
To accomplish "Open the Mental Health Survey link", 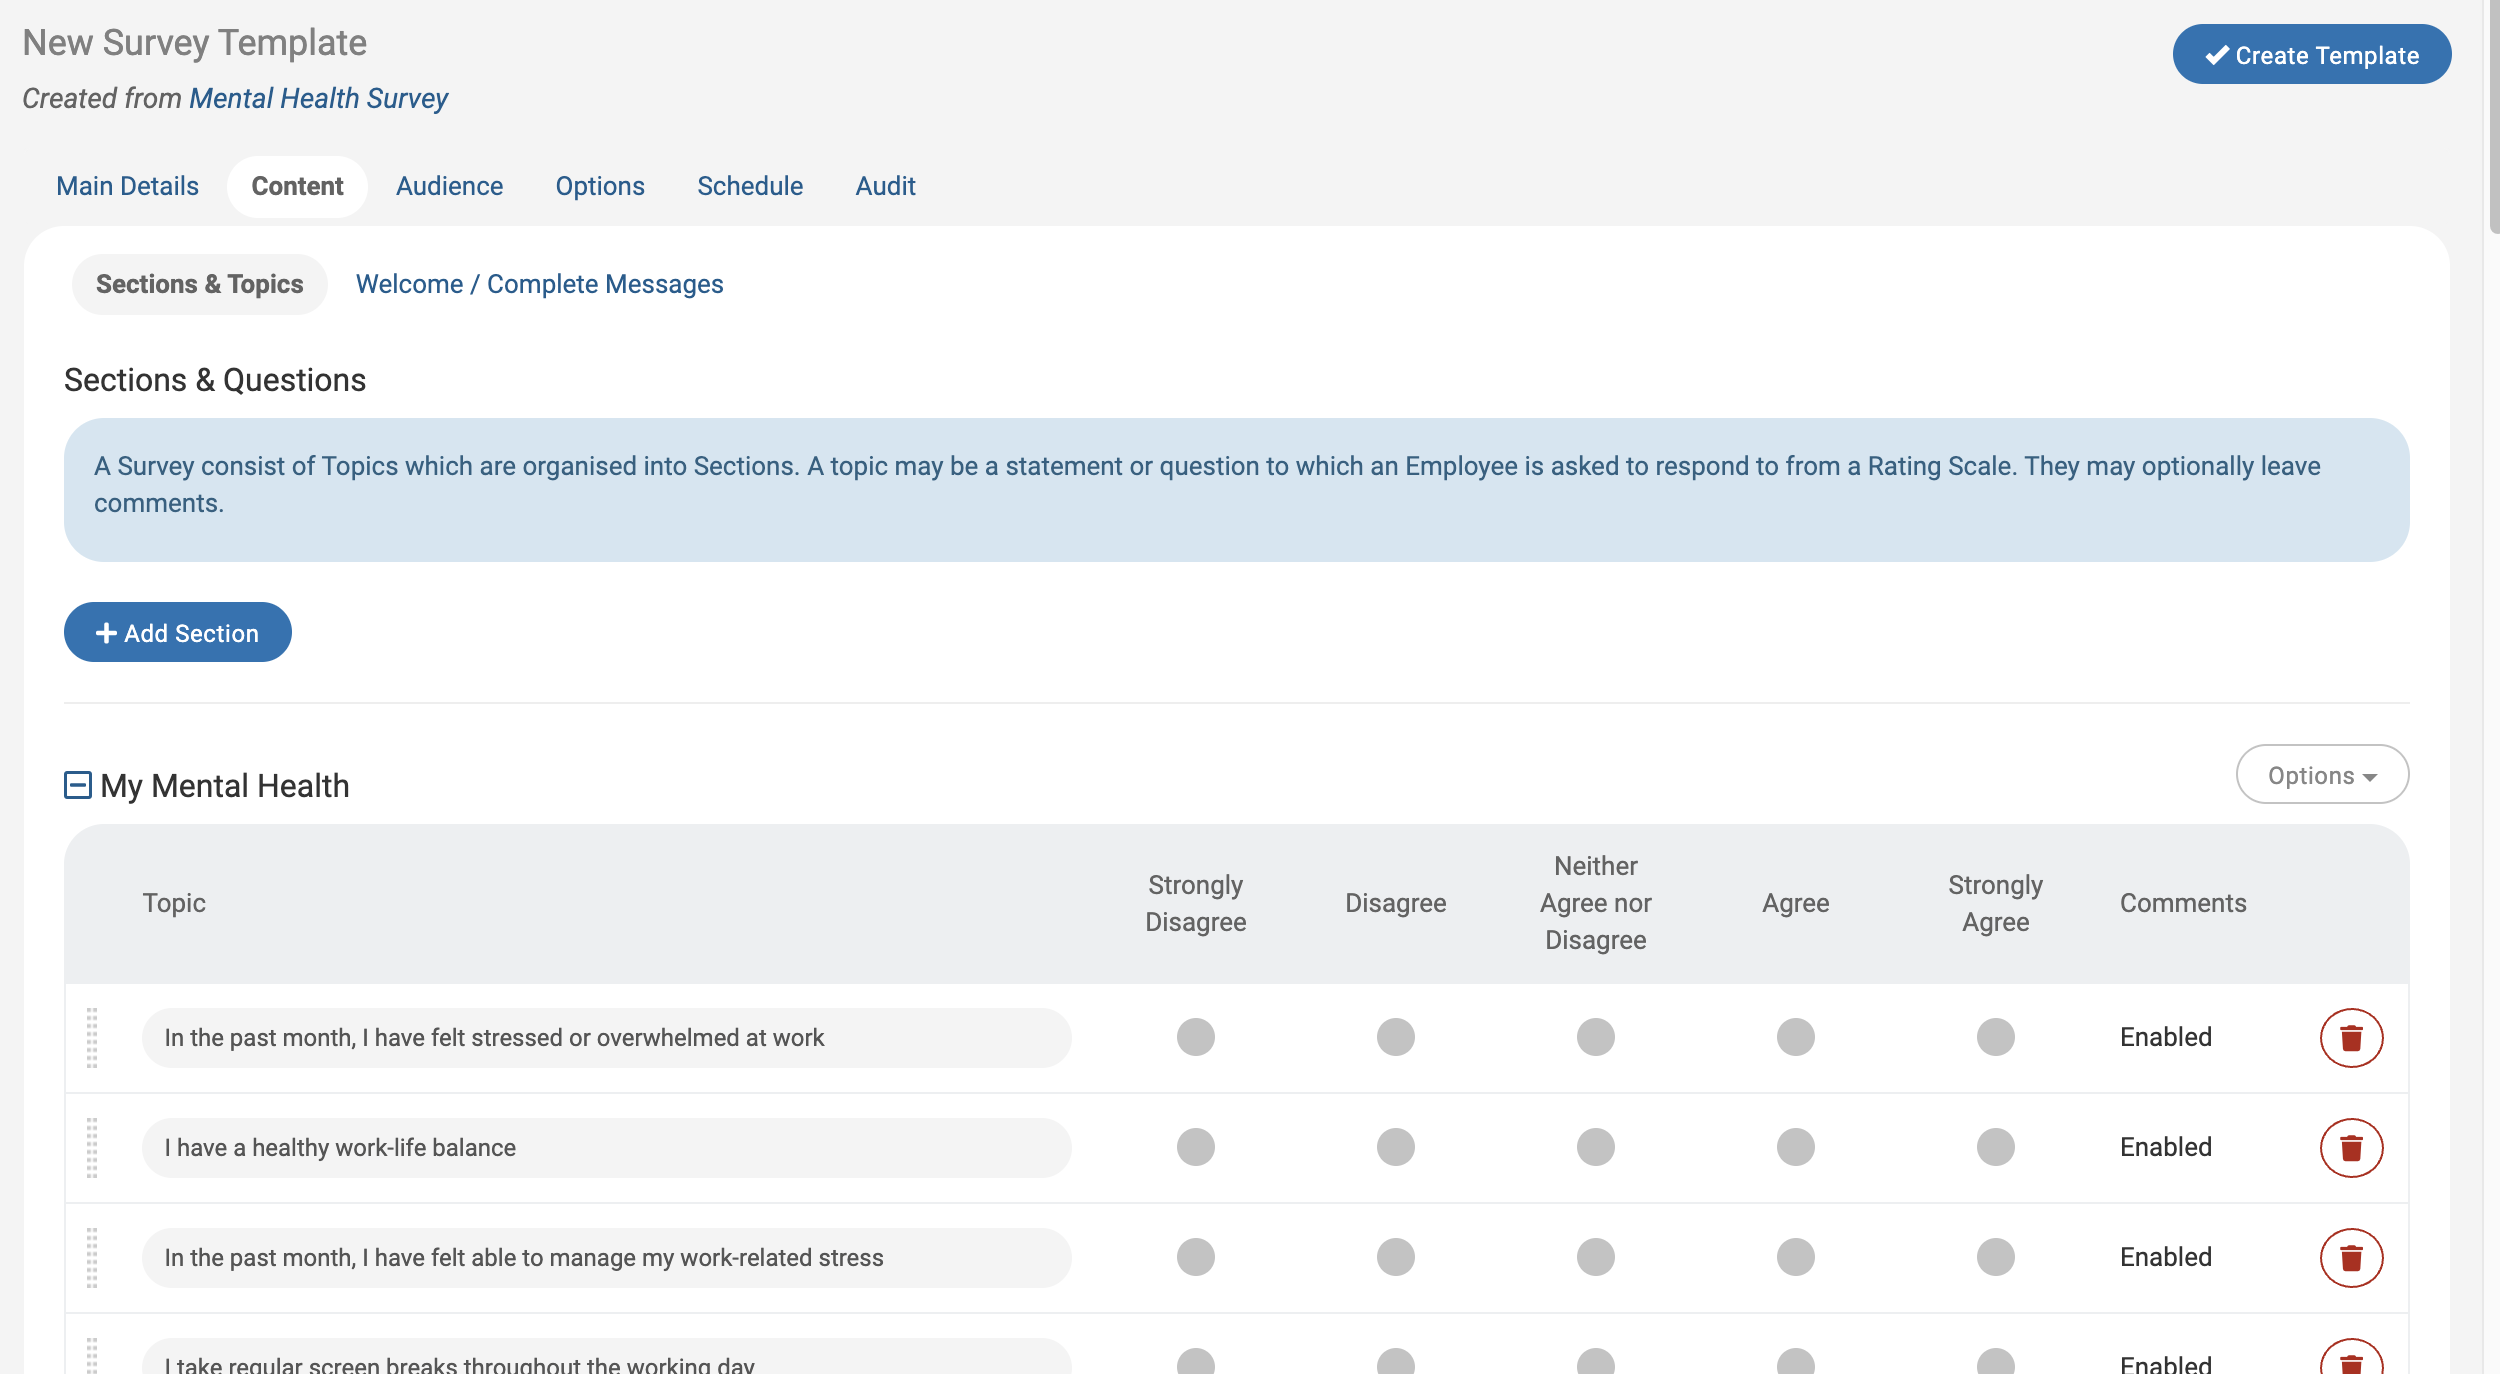I will pos(318,98).
